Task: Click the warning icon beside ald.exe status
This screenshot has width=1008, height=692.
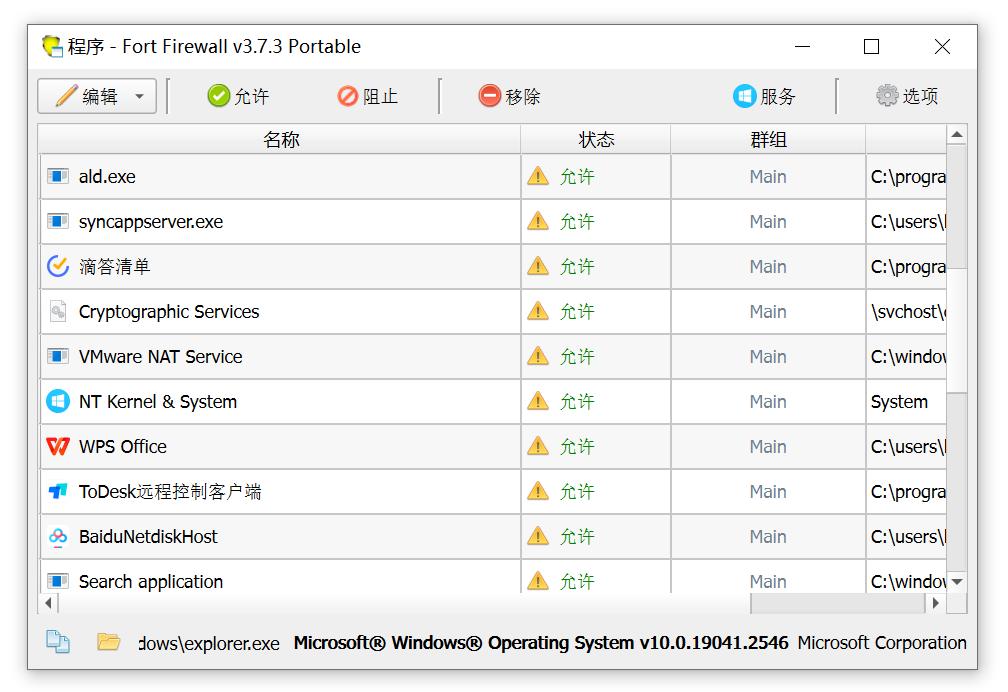Action: pos(538,176)
